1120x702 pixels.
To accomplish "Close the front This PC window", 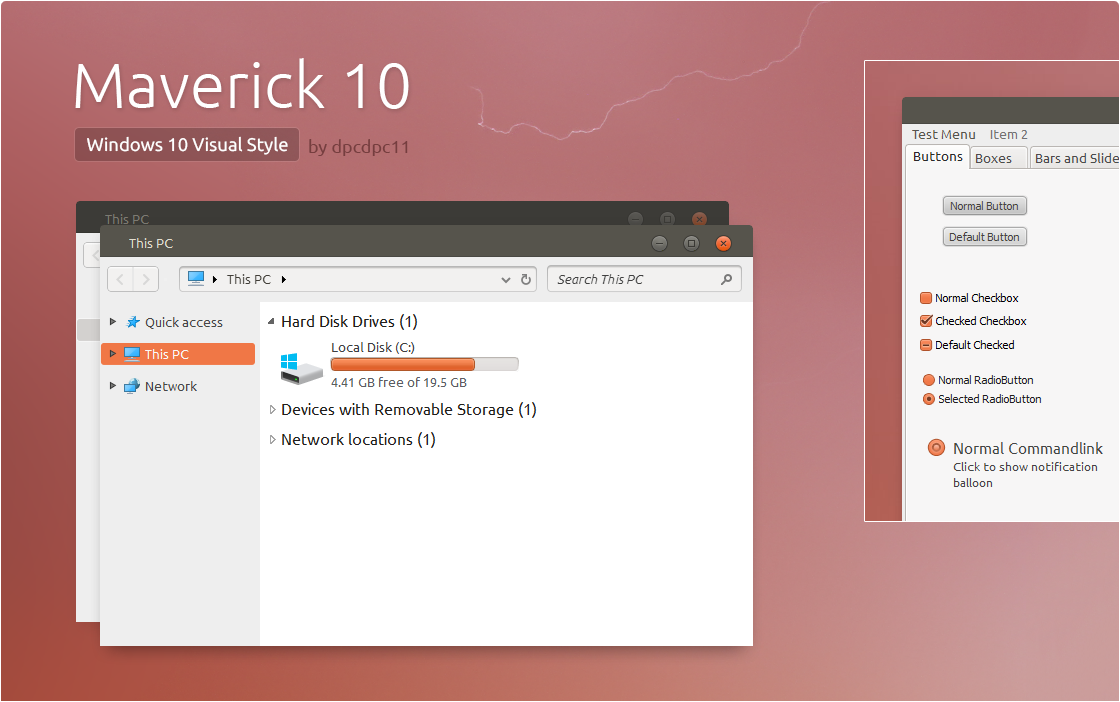I will [724, 244].
